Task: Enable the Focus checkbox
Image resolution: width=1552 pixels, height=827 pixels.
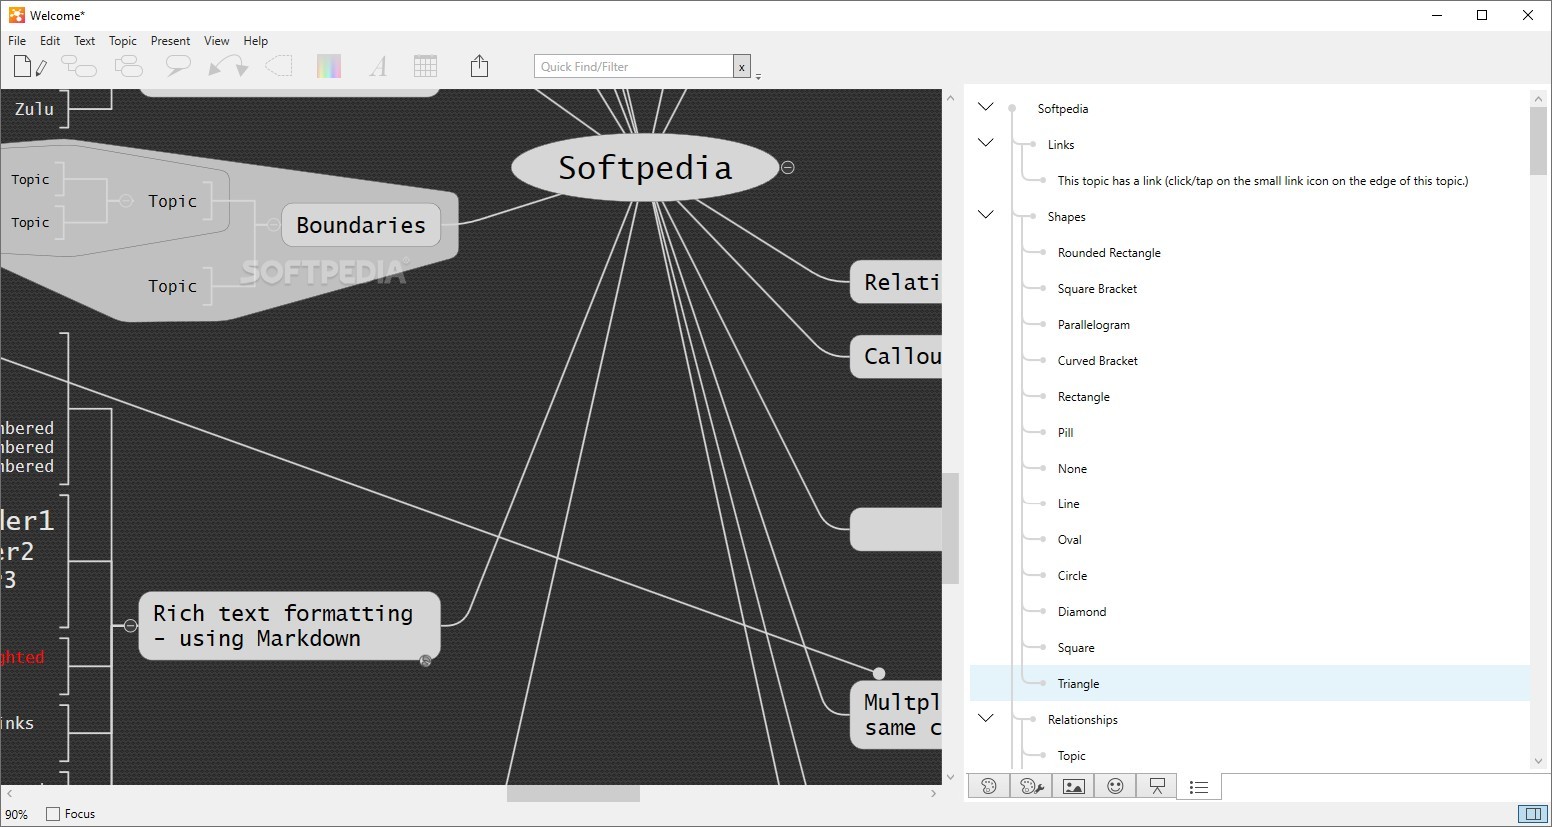Action: (53, 814)
